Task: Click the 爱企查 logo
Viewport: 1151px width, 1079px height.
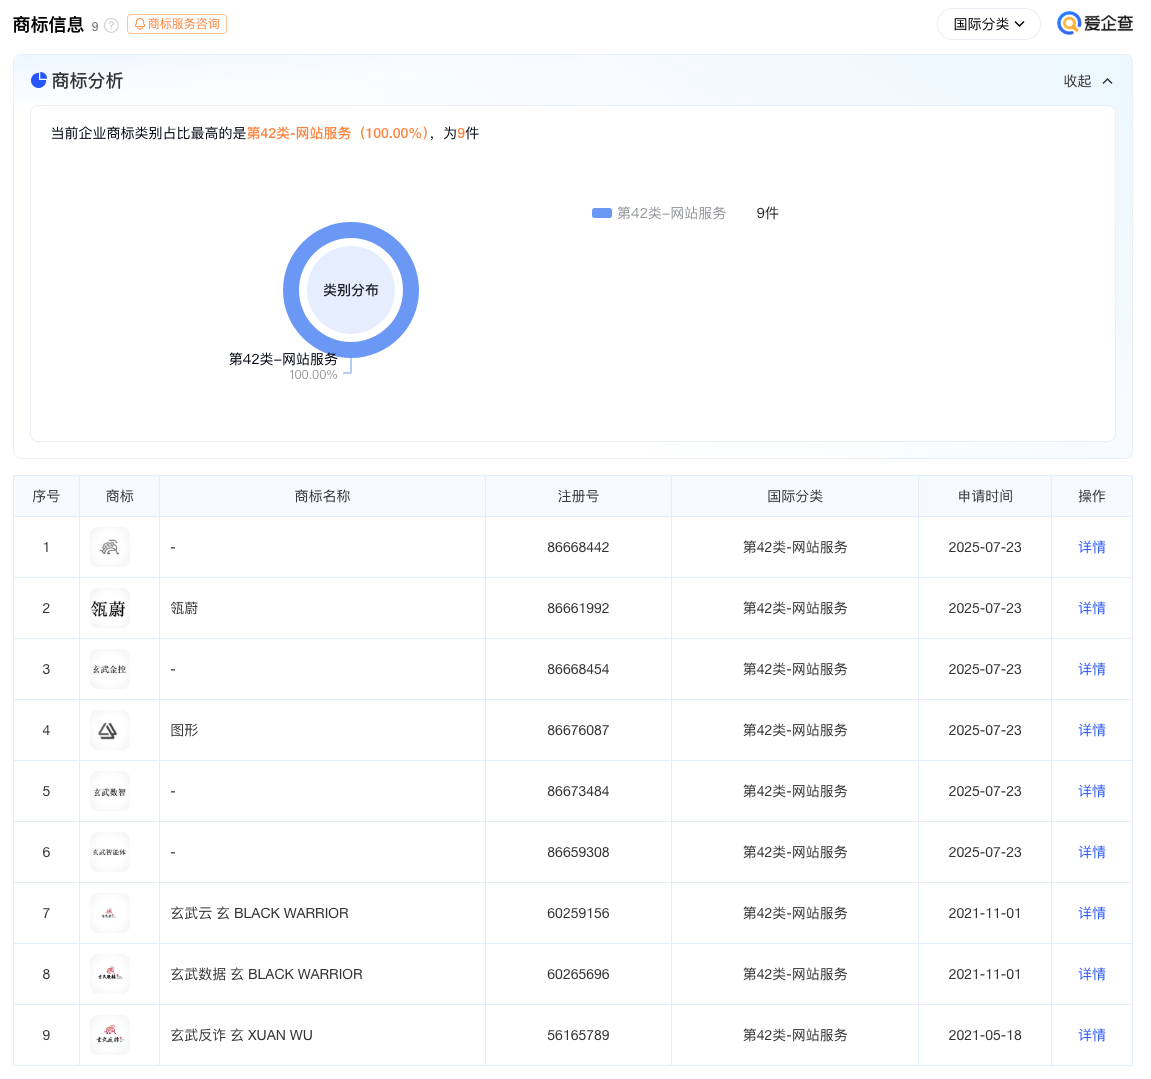Action: click(1095, 24)
